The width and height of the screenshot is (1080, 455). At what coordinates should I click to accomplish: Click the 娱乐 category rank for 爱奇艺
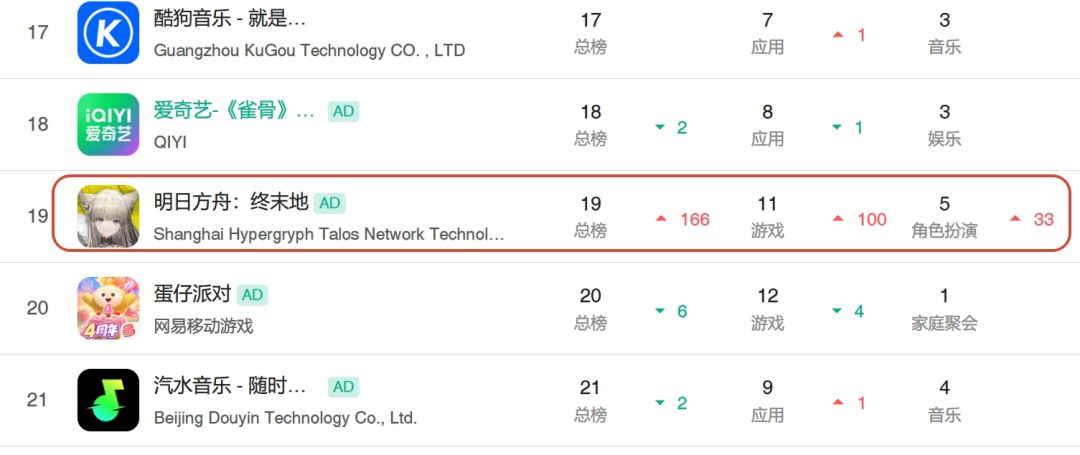pyautogui.click(x=944, y=125)
